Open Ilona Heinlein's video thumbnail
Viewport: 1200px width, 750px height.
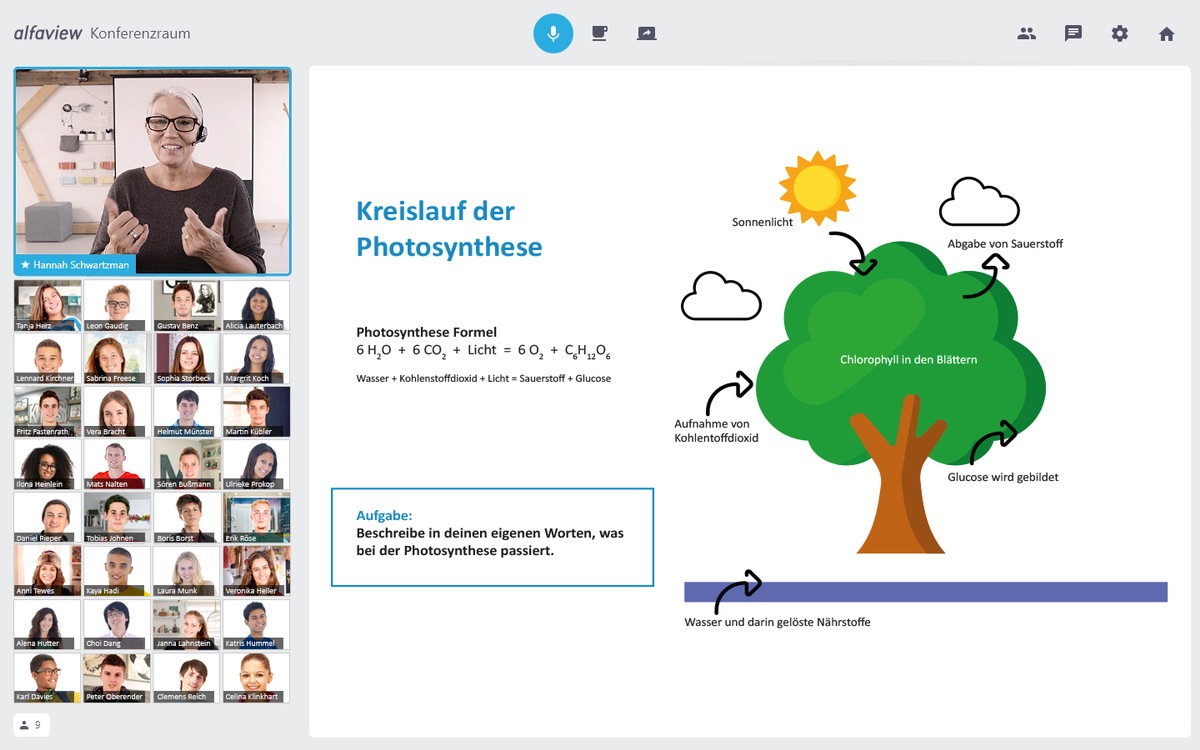[47, 464]
